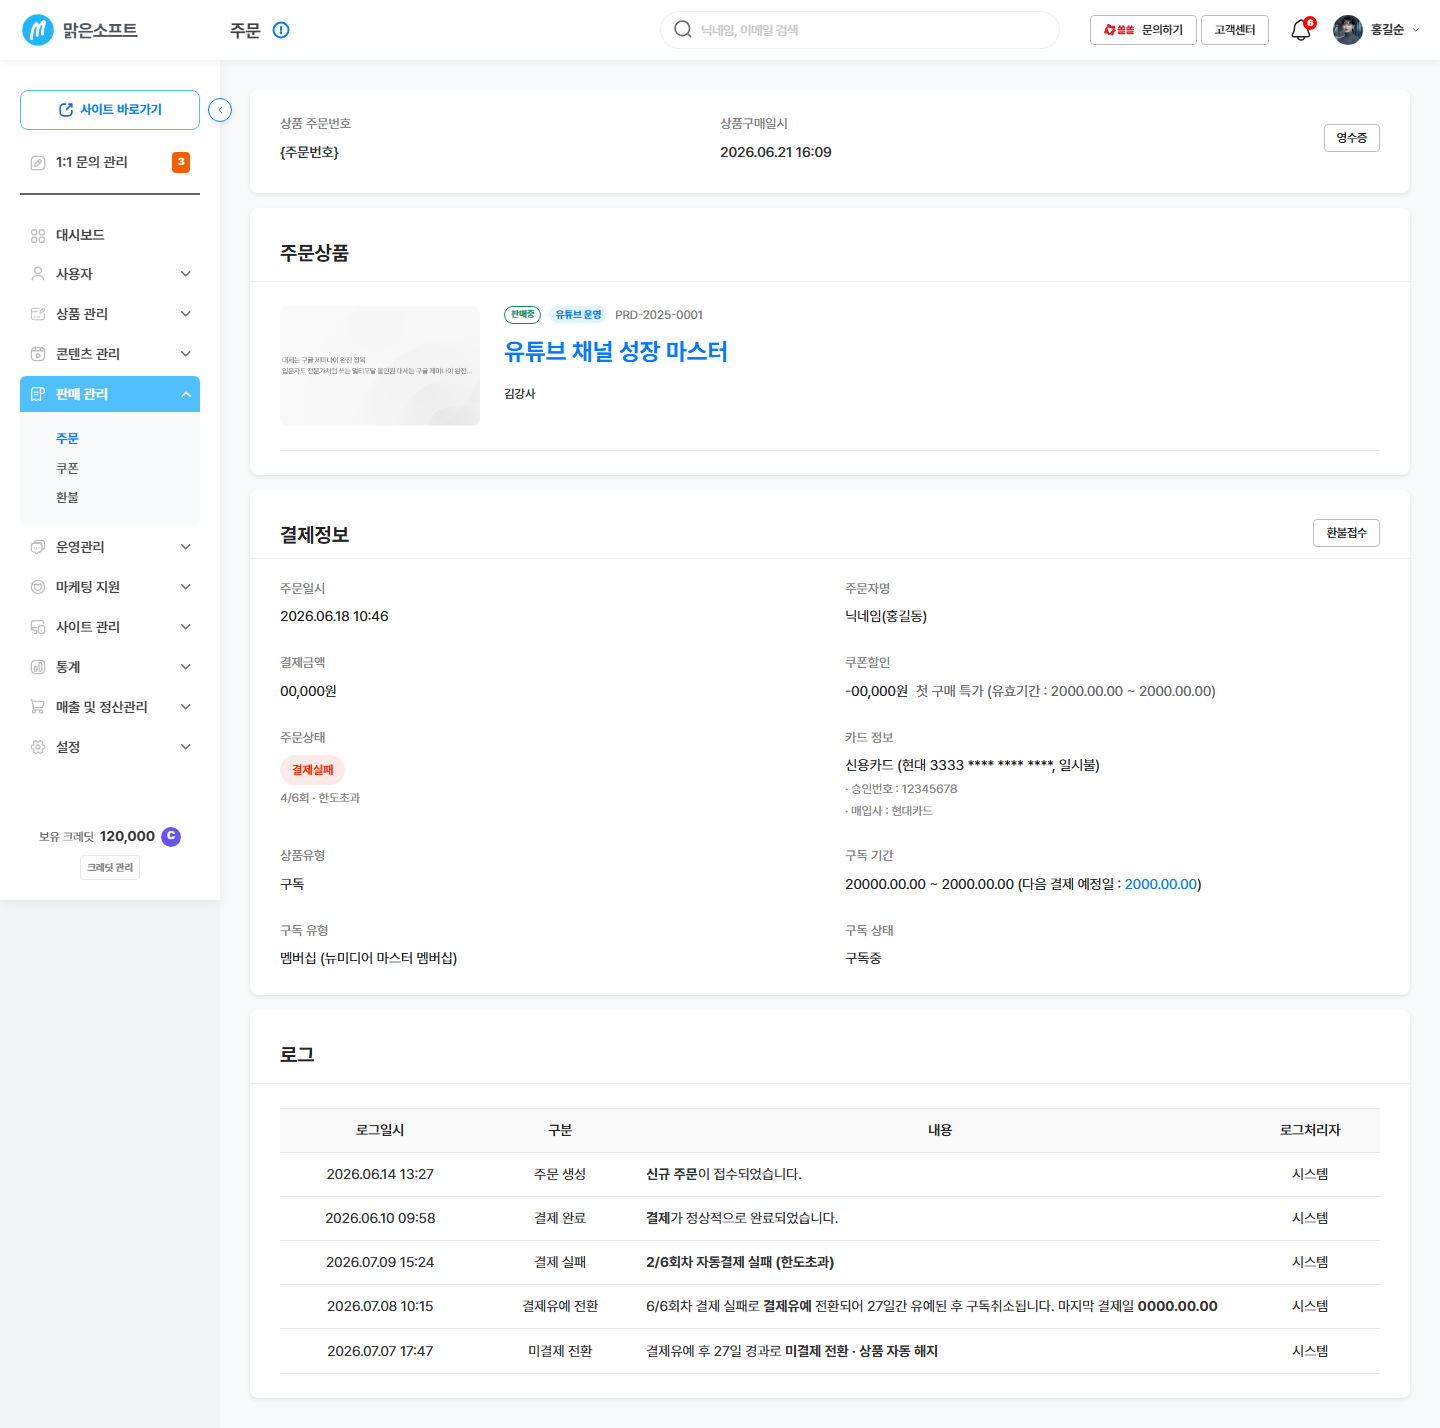Click the 1:1 문의 관리 icon
The height and width of the screenshot is (1428, 1440).
(x=38, y=162)
